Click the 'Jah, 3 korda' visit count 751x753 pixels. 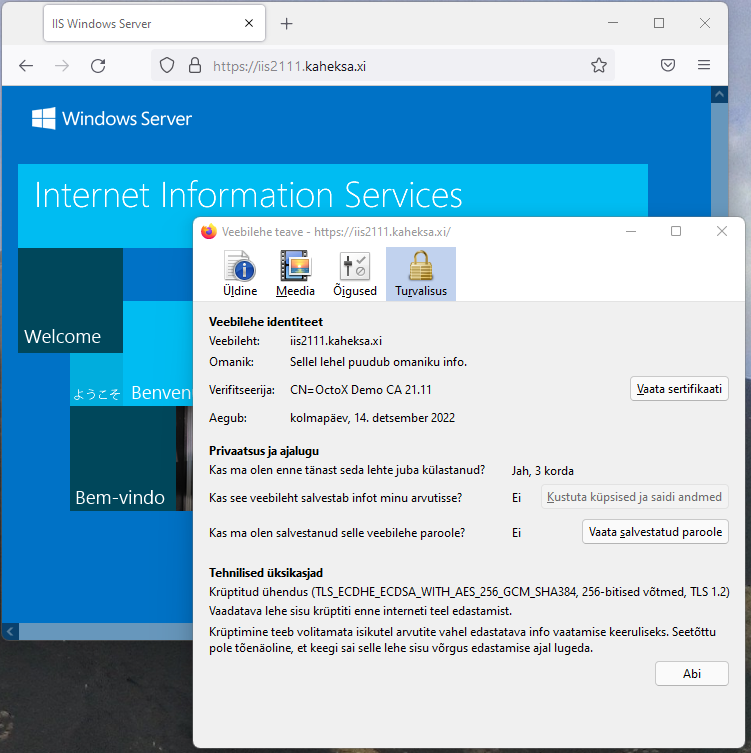[543, 471]
